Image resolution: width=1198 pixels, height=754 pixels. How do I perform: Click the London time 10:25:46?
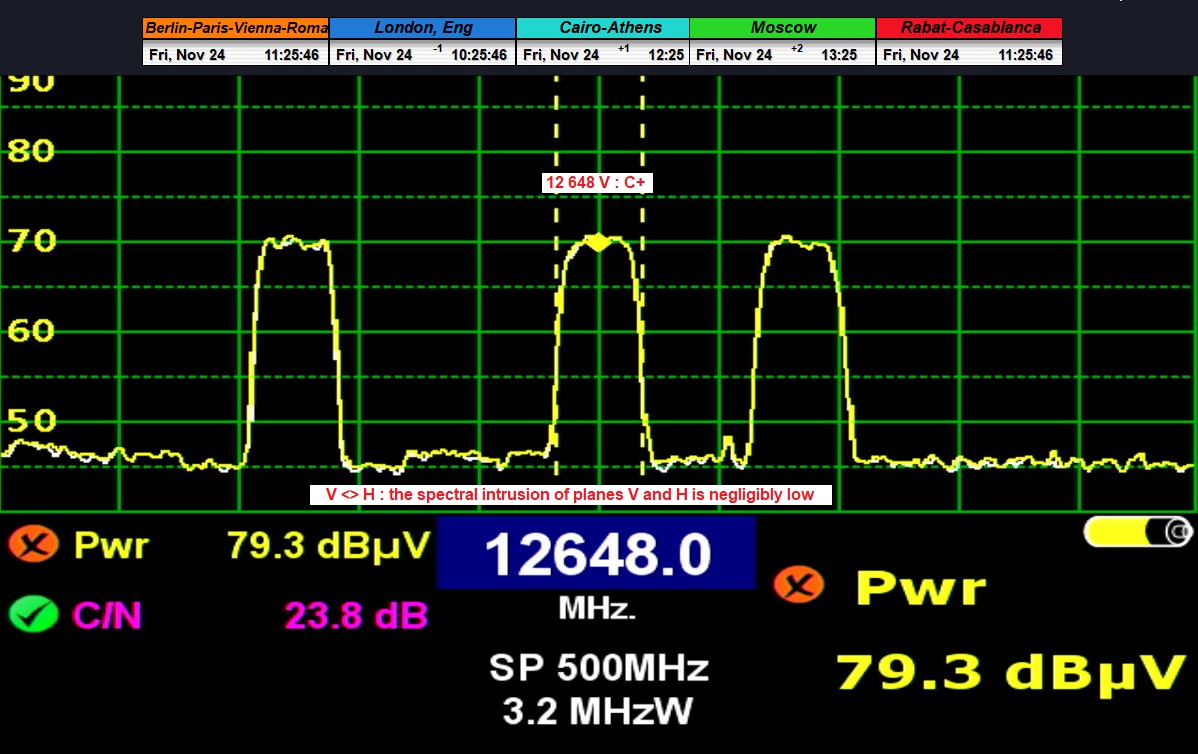click(478, 55)
